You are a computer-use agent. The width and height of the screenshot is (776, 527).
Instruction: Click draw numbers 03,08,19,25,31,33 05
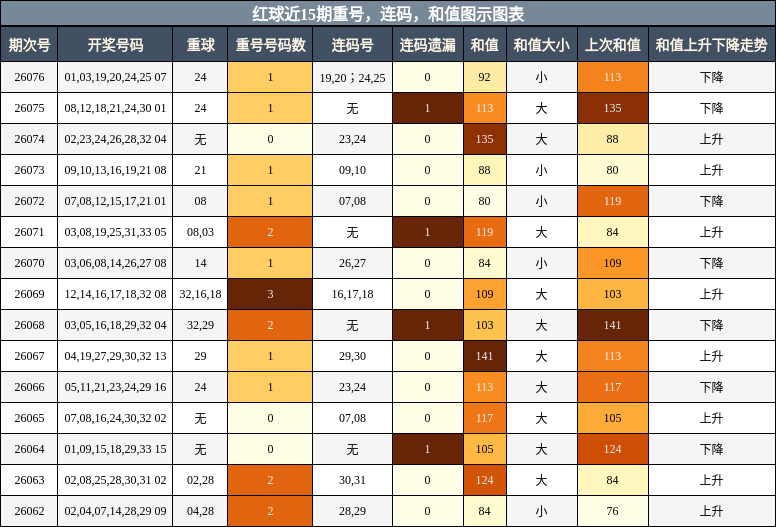click(x=115, y=232)
